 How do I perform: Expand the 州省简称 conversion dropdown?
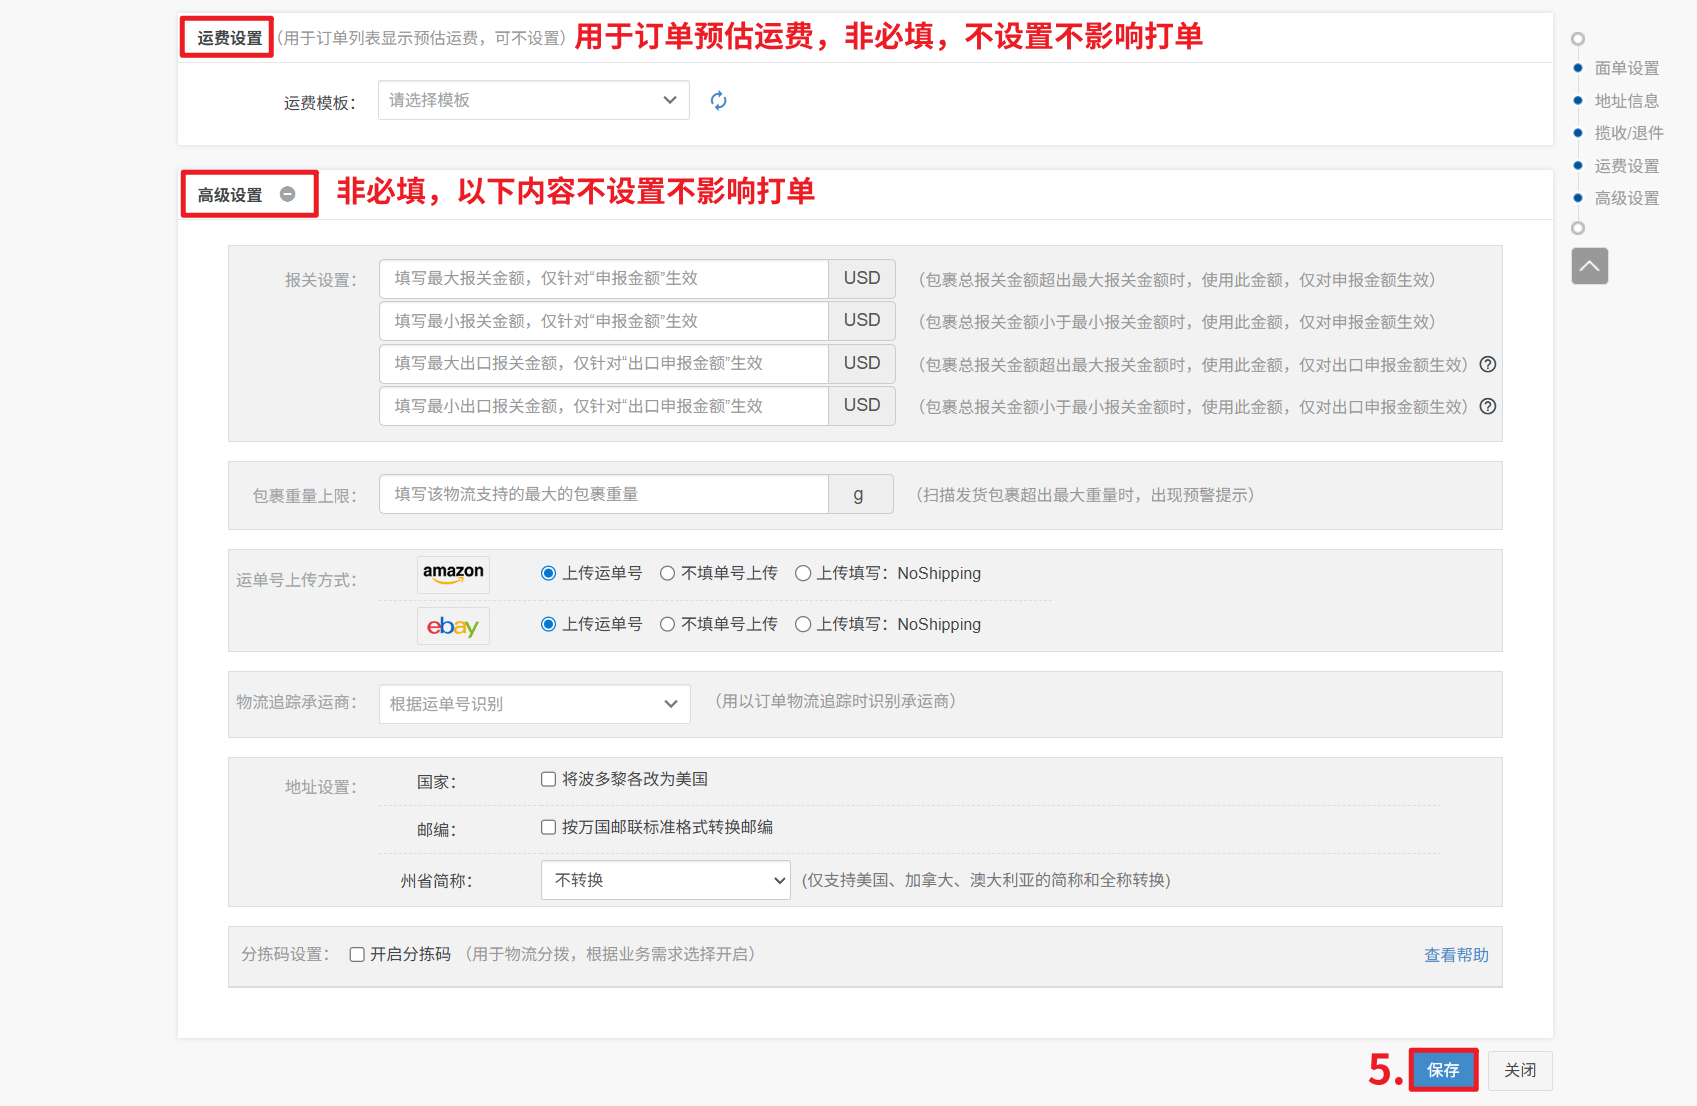[665, 880]
